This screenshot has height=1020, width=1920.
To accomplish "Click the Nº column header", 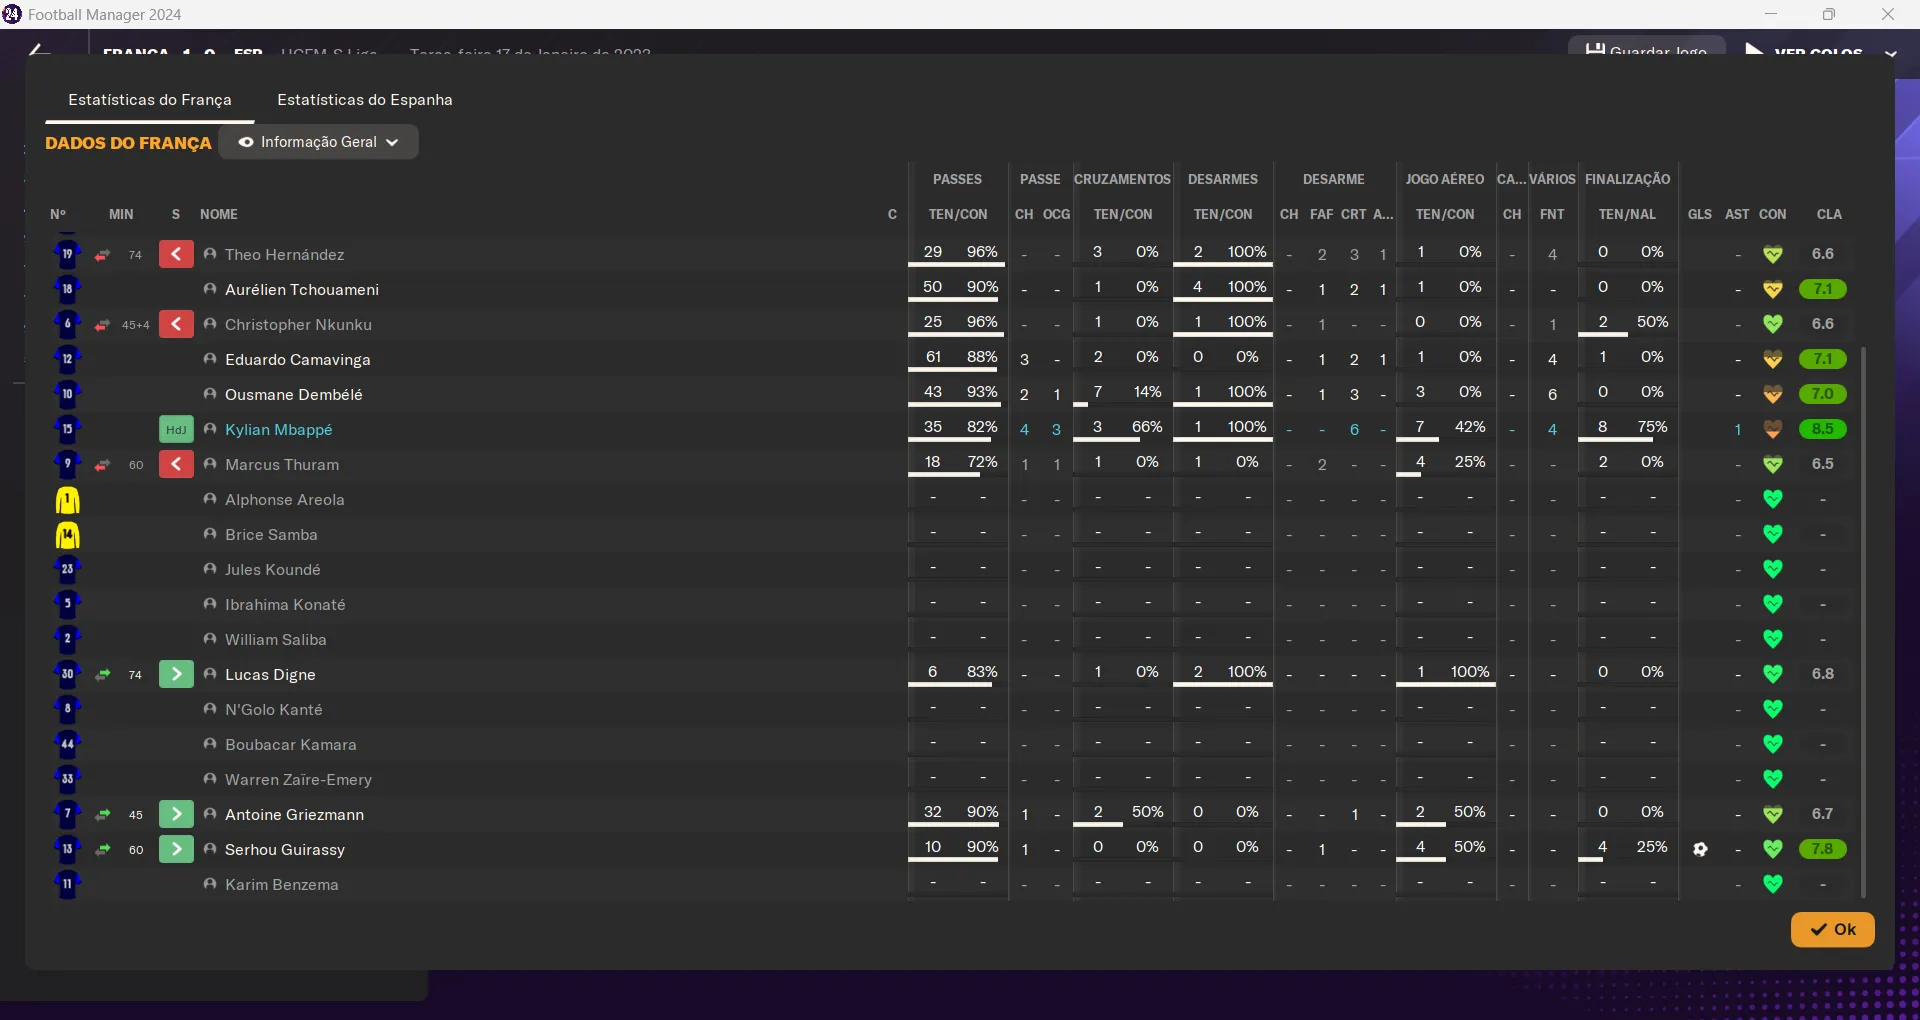I will point(58,214).
